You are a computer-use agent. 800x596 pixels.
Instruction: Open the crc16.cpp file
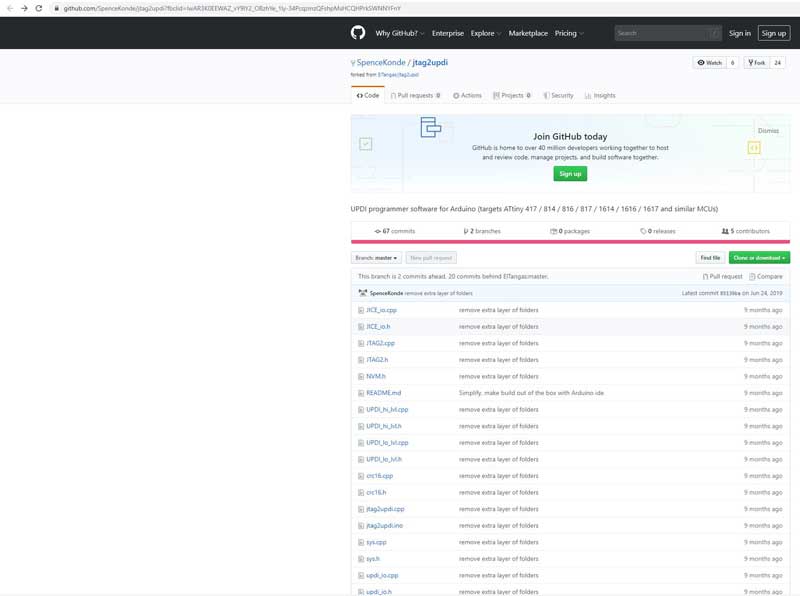(x=380, y=476)
